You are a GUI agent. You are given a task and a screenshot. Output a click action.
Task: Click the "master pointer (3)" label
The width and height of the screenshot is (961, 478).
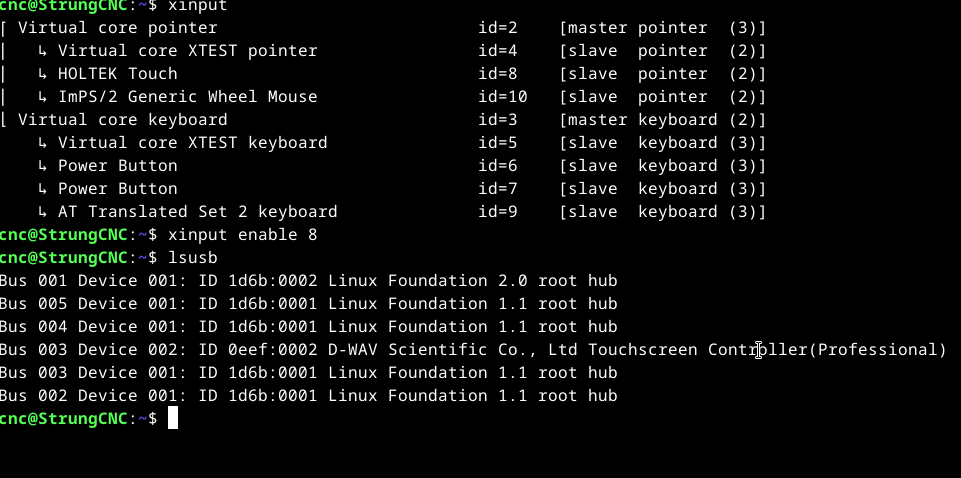pos(662,28)
